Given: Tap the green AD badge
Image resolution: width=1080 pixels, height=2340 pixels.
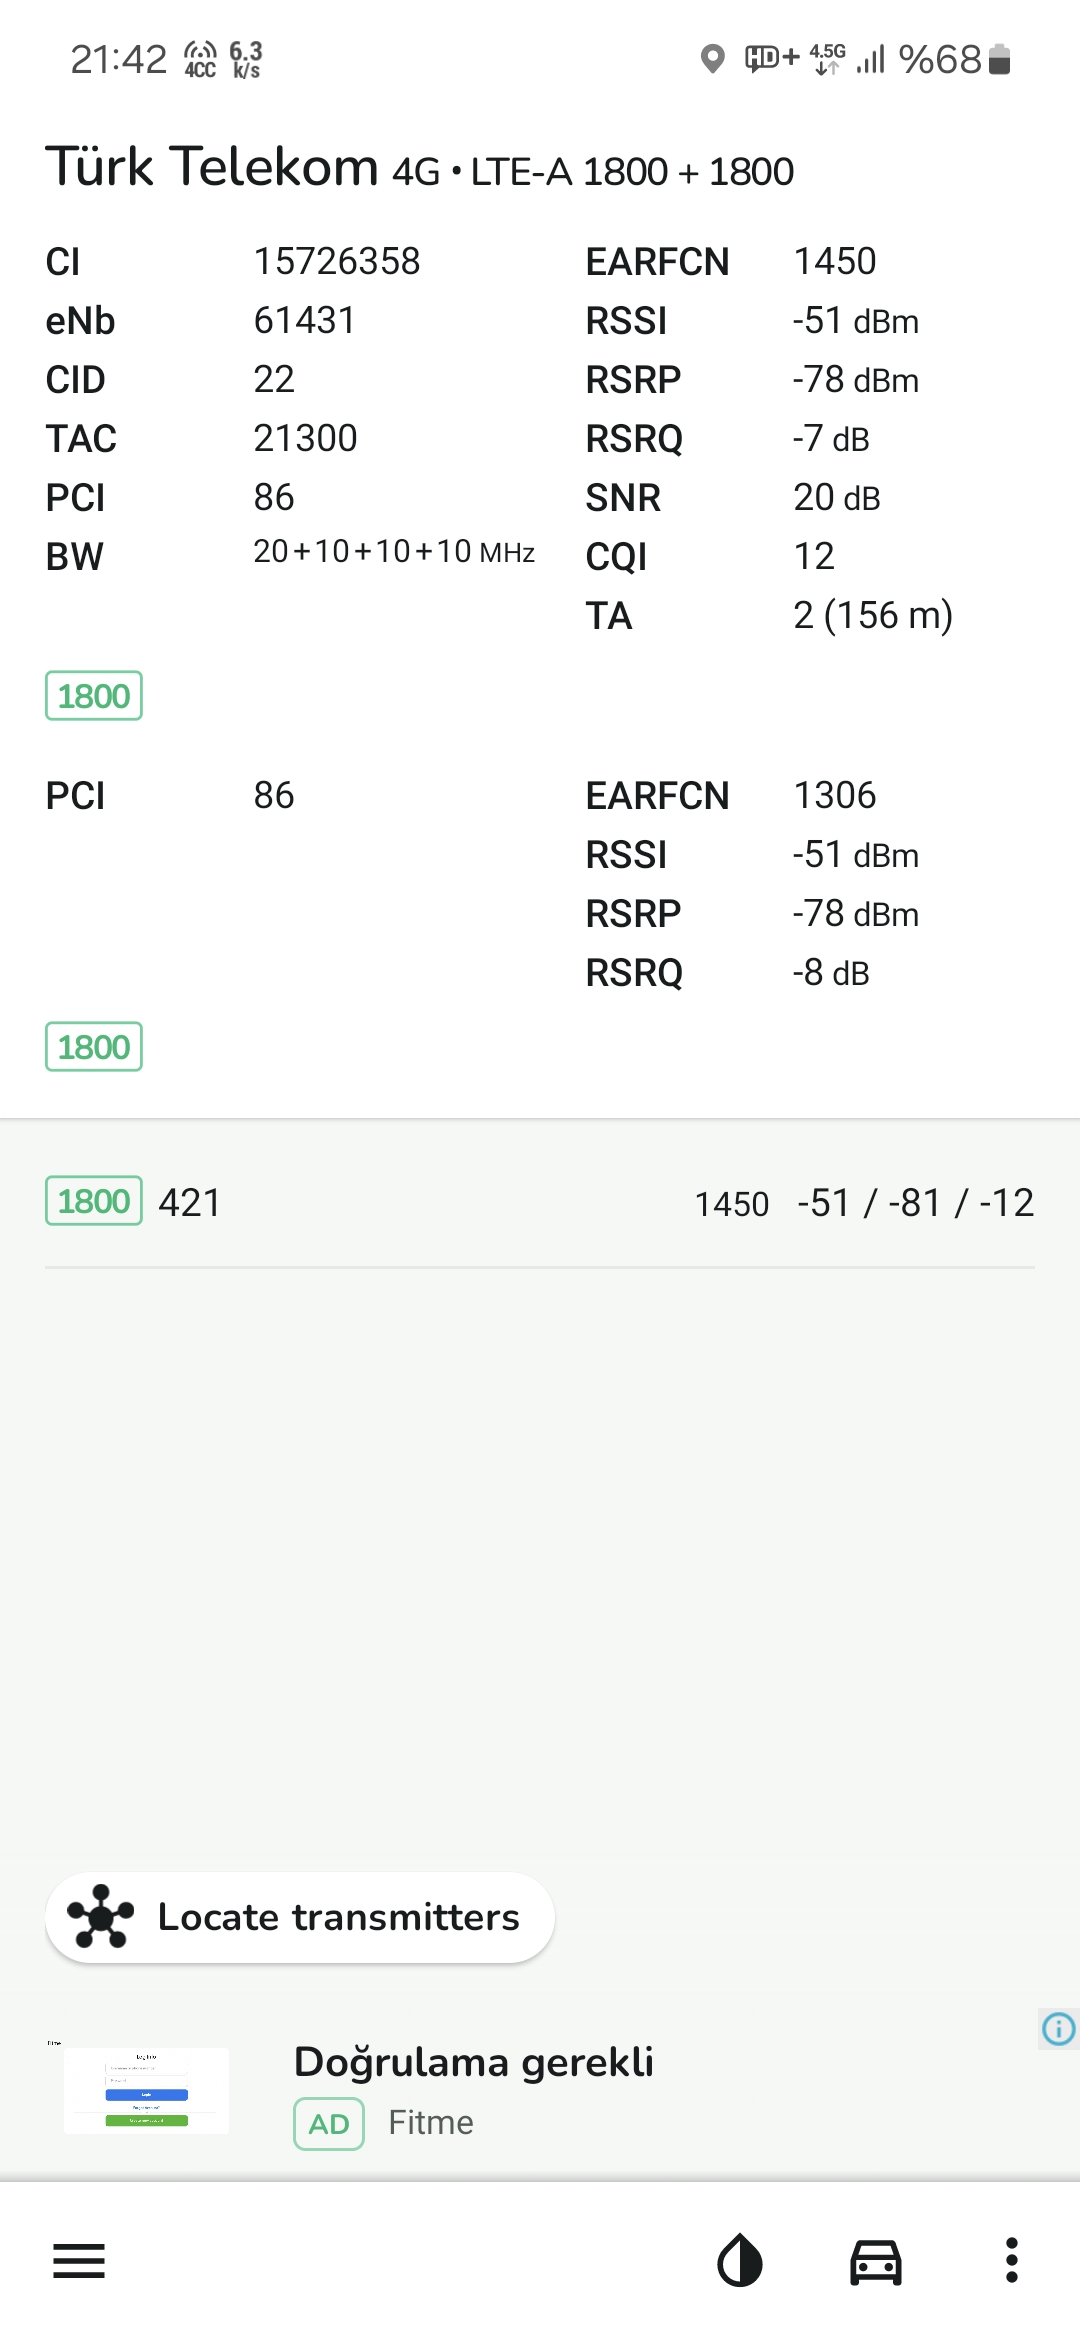Looking at the screenshot, I should tap(329, 2123).
